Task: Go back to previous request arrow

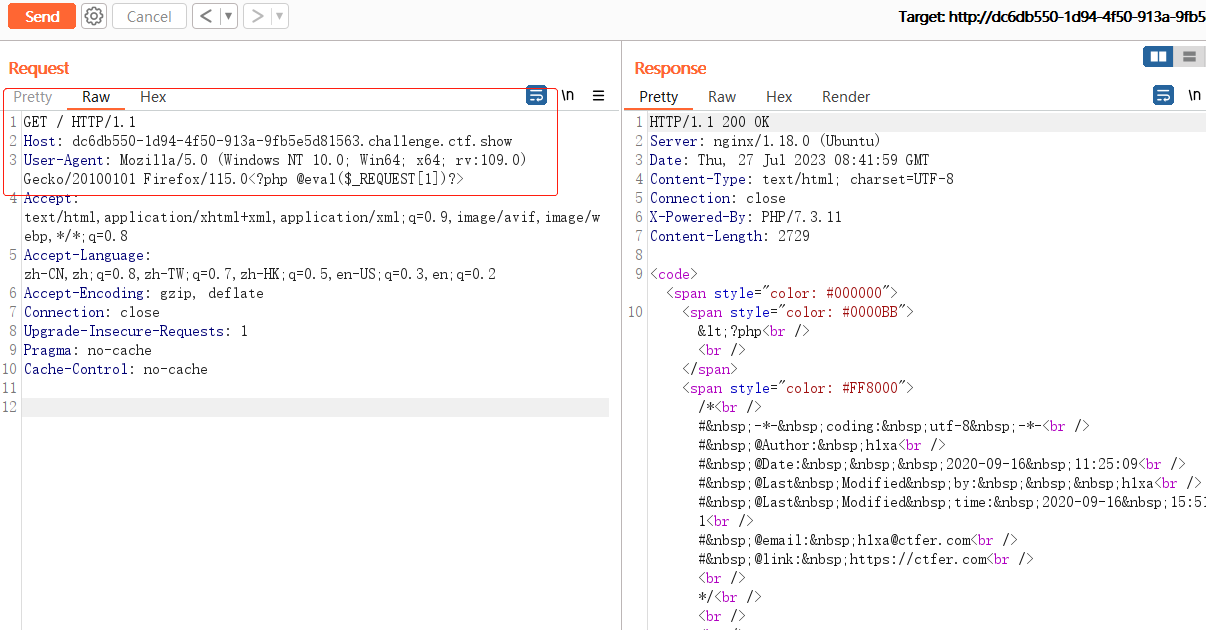Action: [x=205, y=16]
